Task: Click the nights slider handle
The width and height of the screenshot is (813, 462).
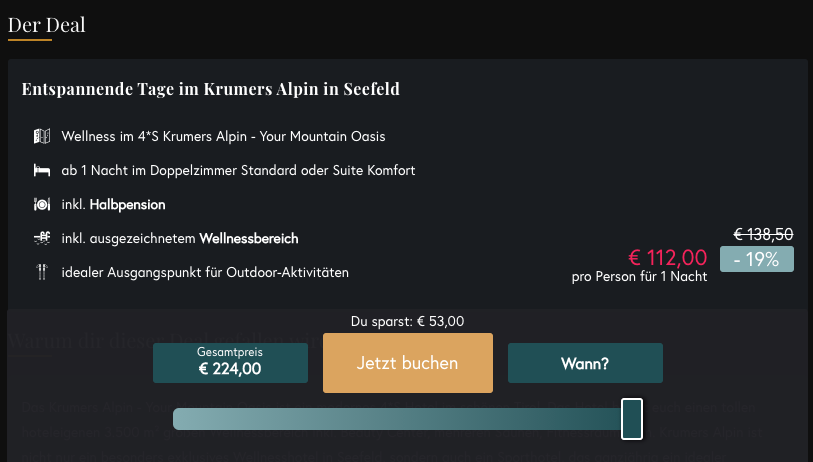Action: (632, 419)
